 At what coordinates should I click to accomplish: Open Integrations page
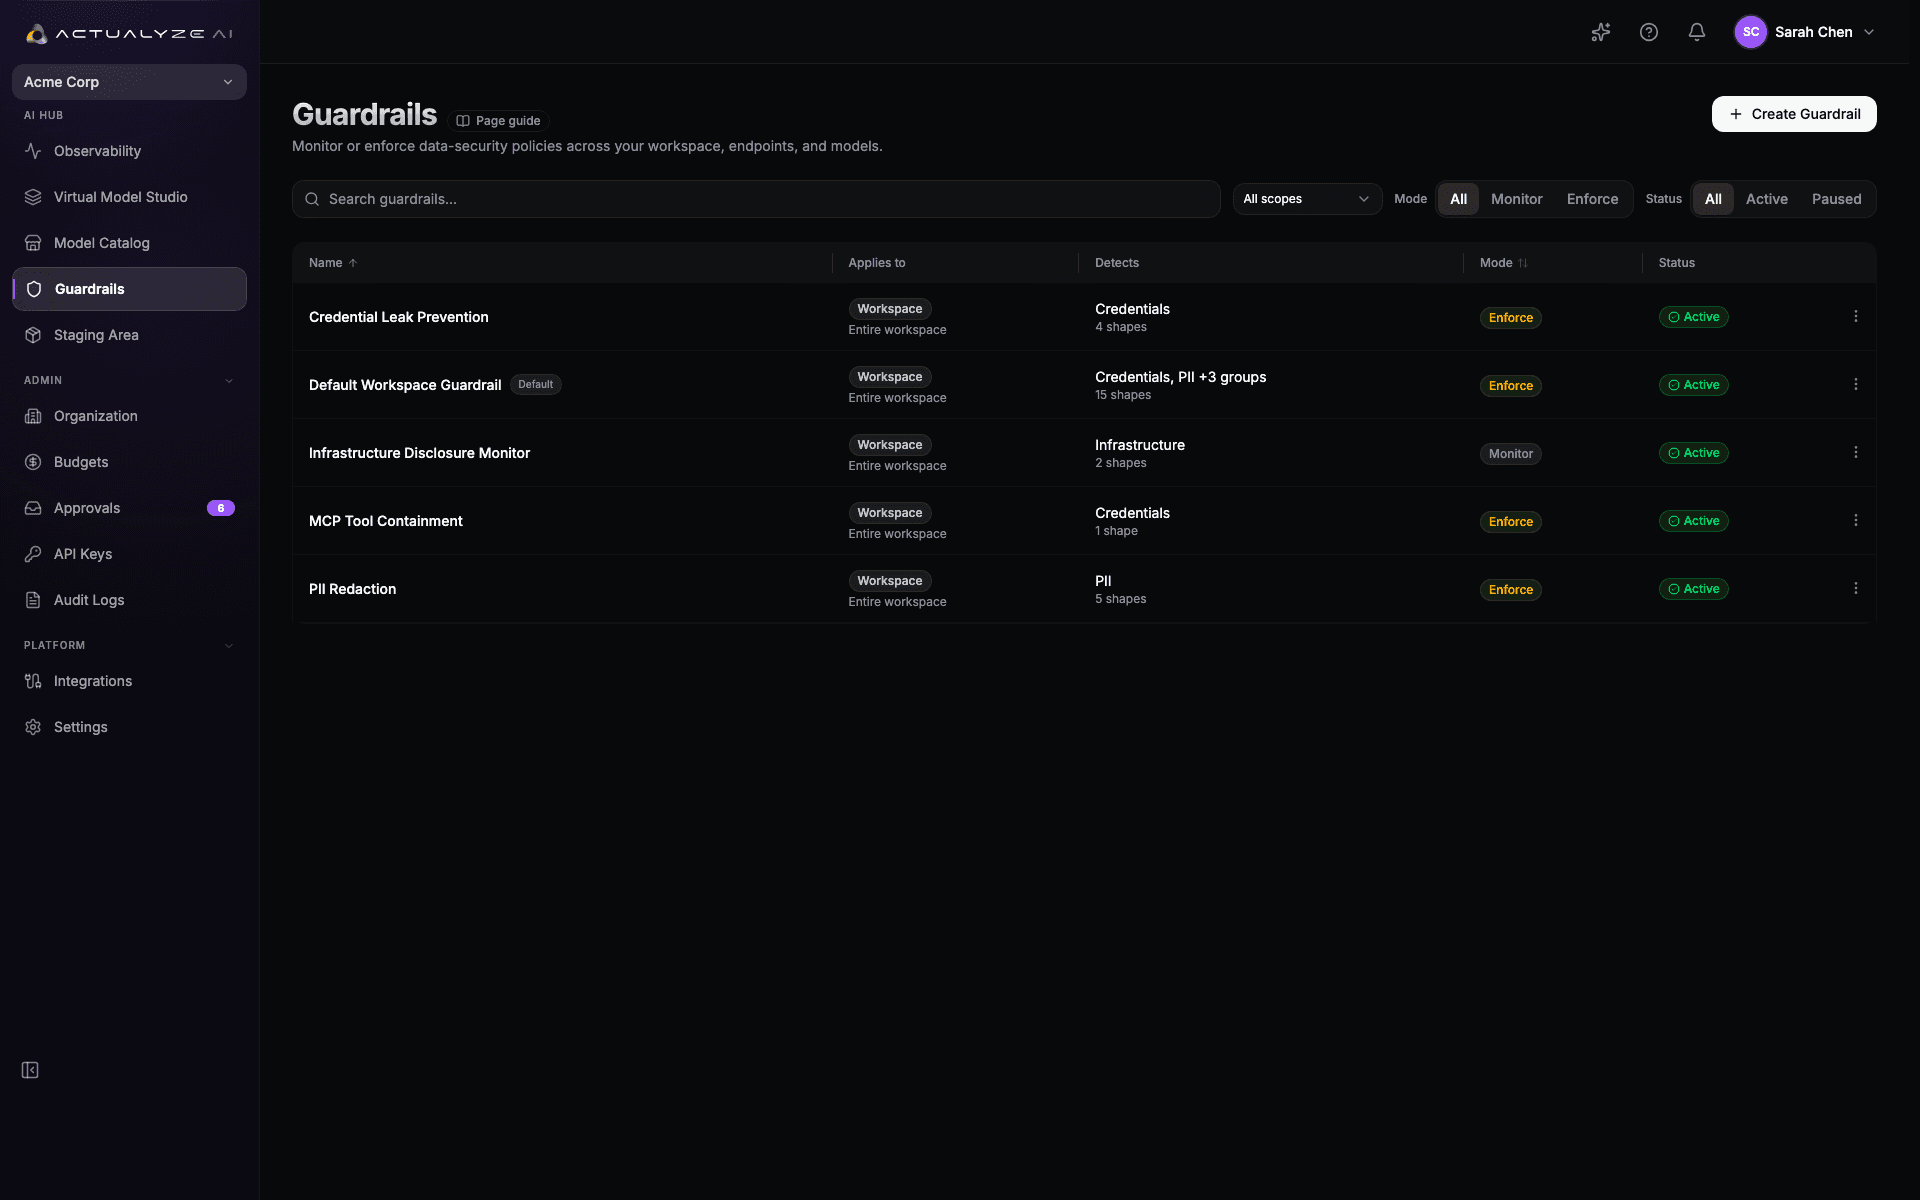point(129,681)
